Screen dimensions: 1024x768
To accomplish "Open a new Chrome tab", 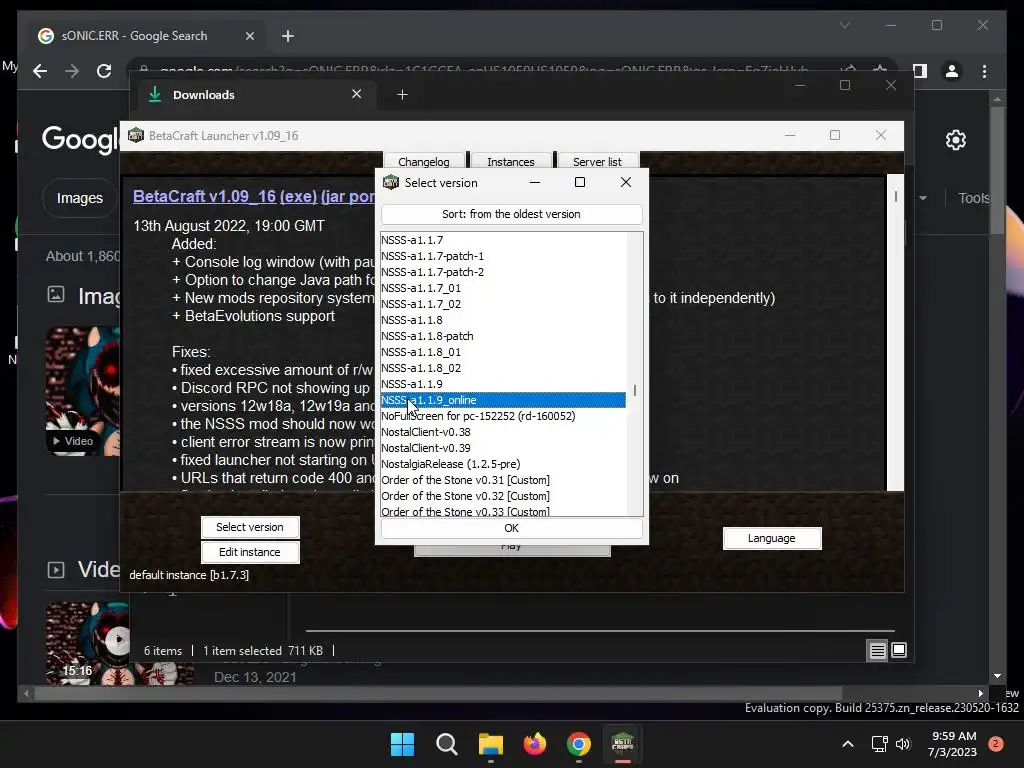I will 288,36.
